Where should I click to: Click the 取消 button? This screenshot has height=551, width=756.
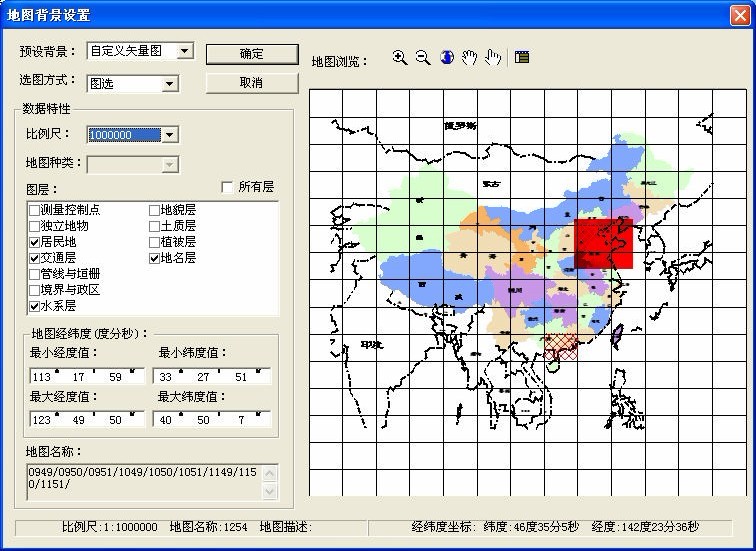252,83
